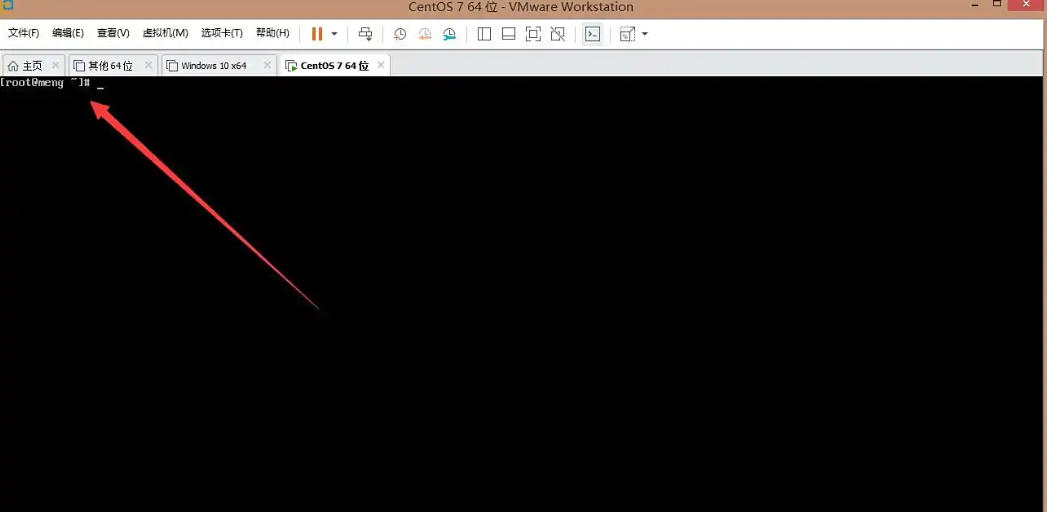This screenshot has width=1047, height=512.
Task: Toggle Unity mode icon
Action: pyautogui.click(x=558, y=34)
